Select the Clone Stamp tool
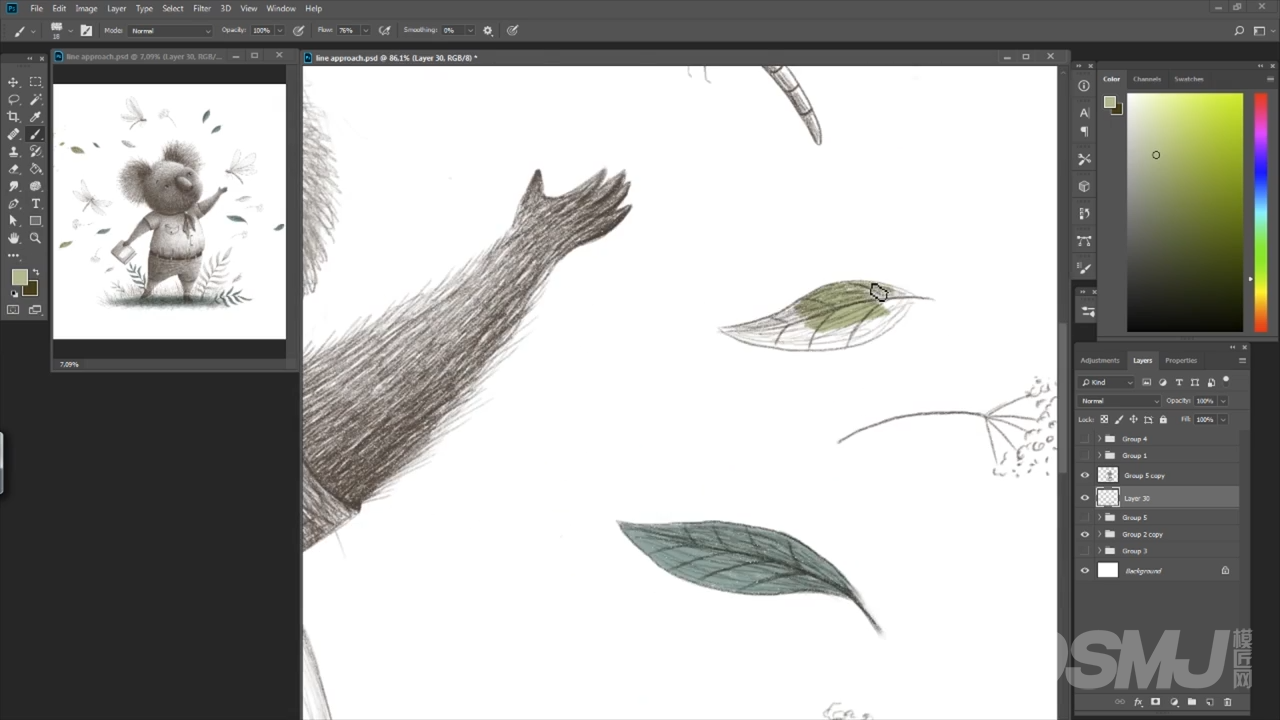1280x720 pixels. [x=13, y=152]
